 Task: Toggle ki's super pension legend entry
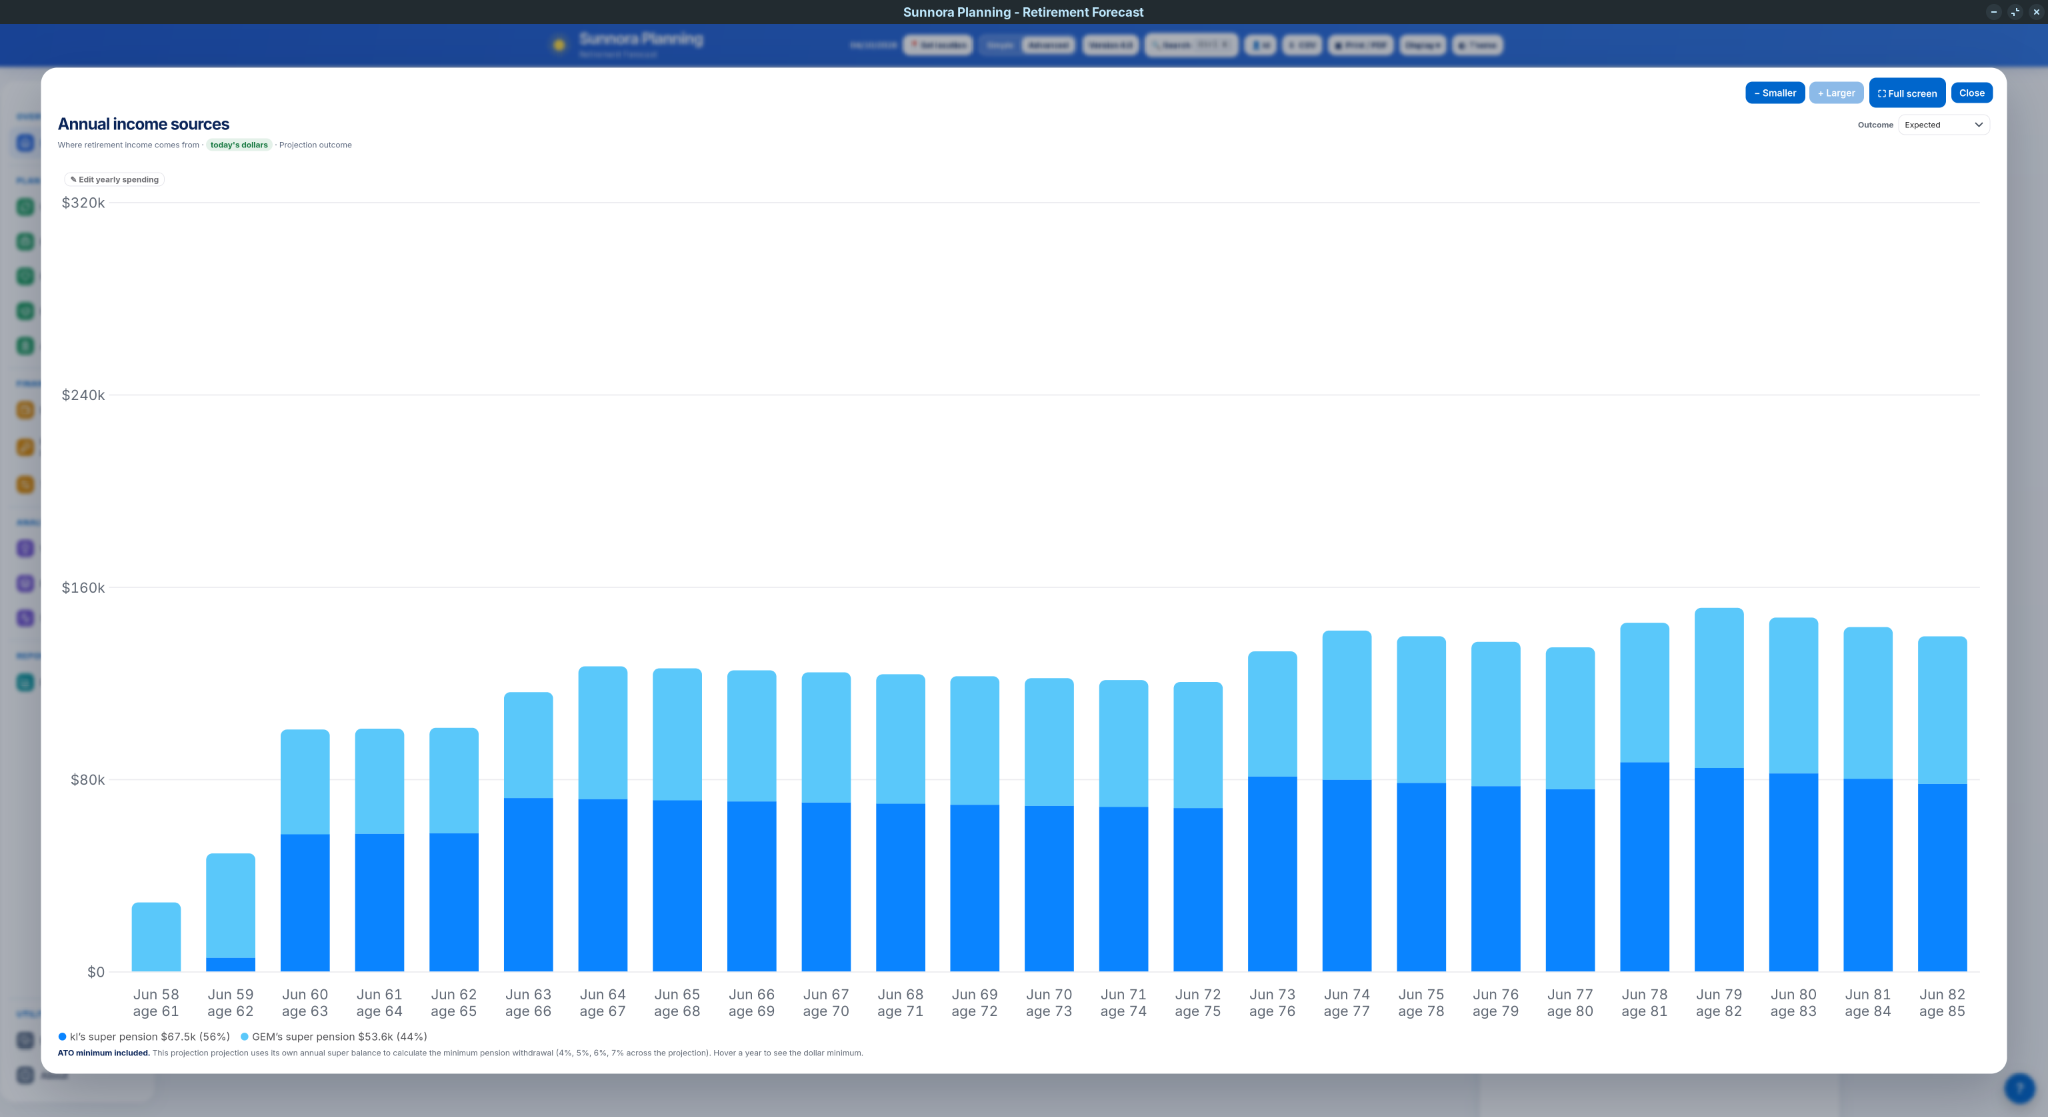(x=144, y=1037)
